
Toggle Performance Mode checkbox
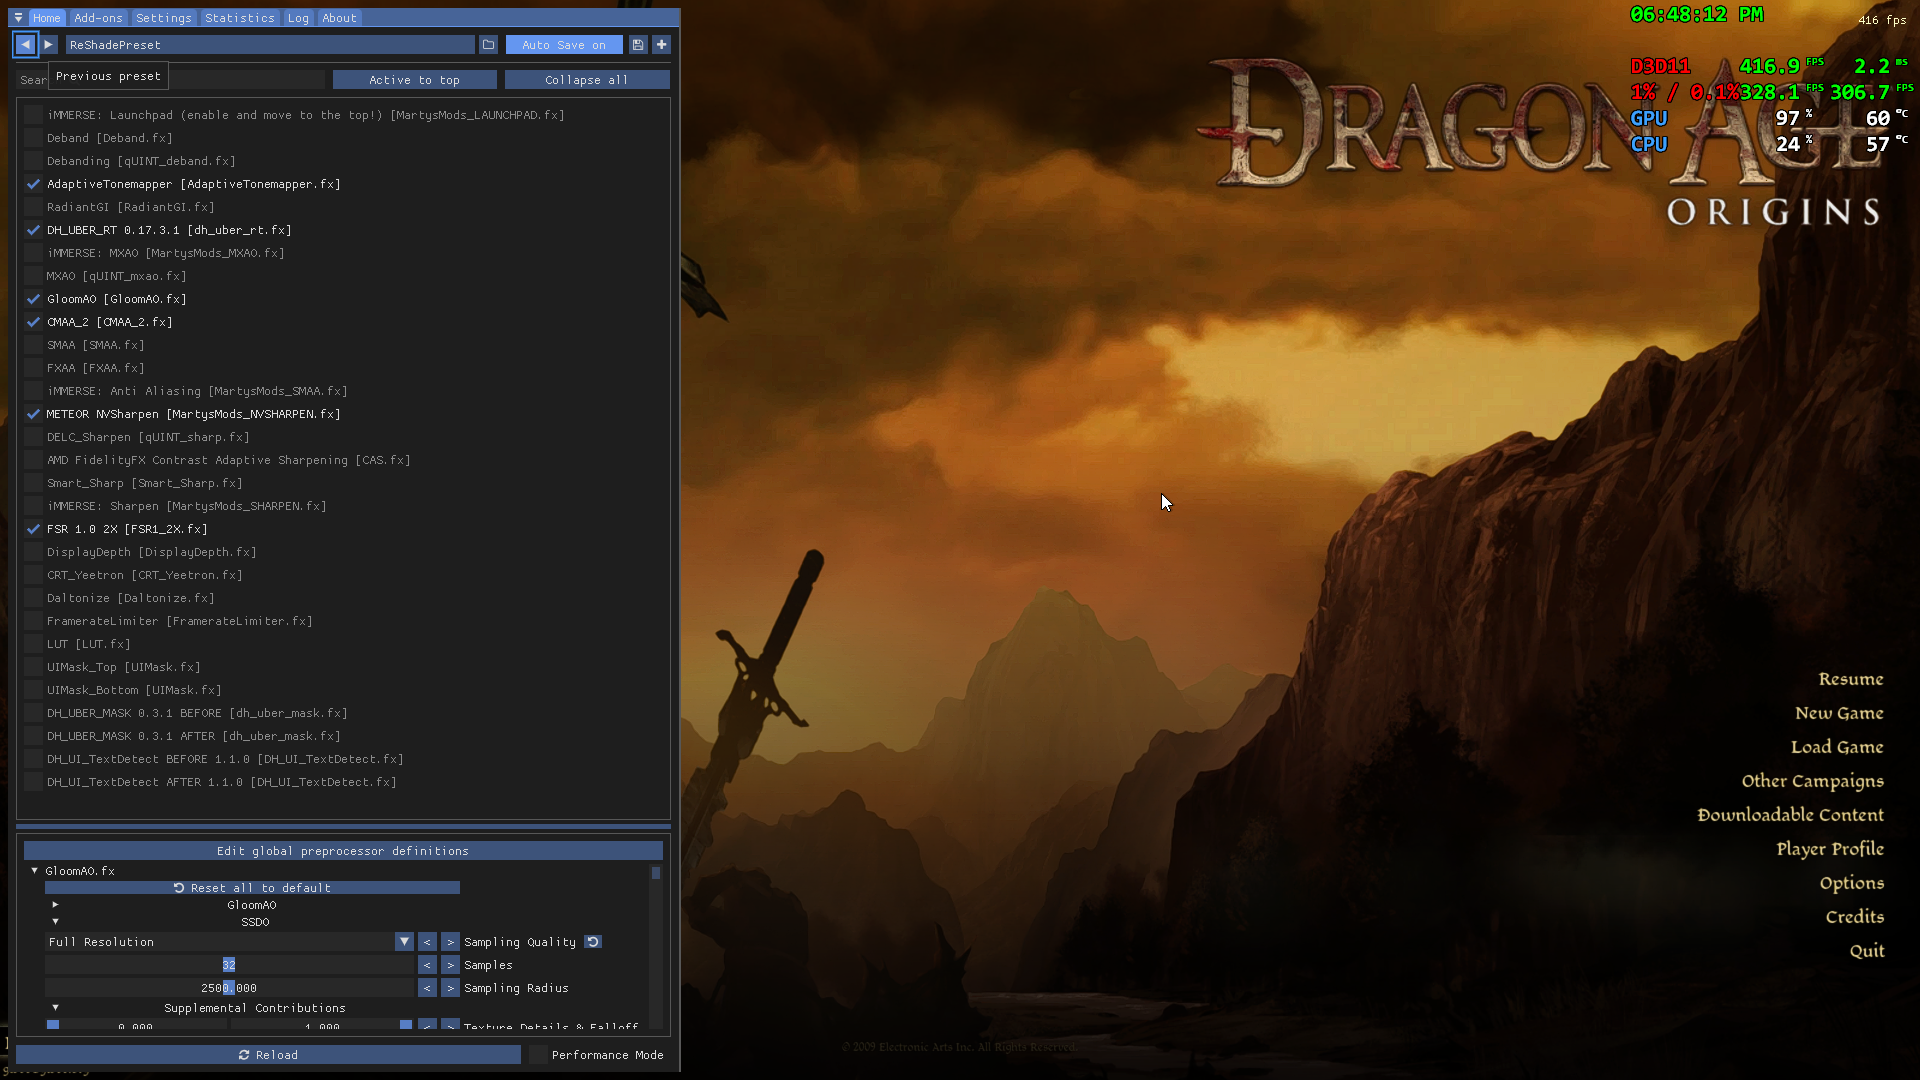click(539, 1055)
